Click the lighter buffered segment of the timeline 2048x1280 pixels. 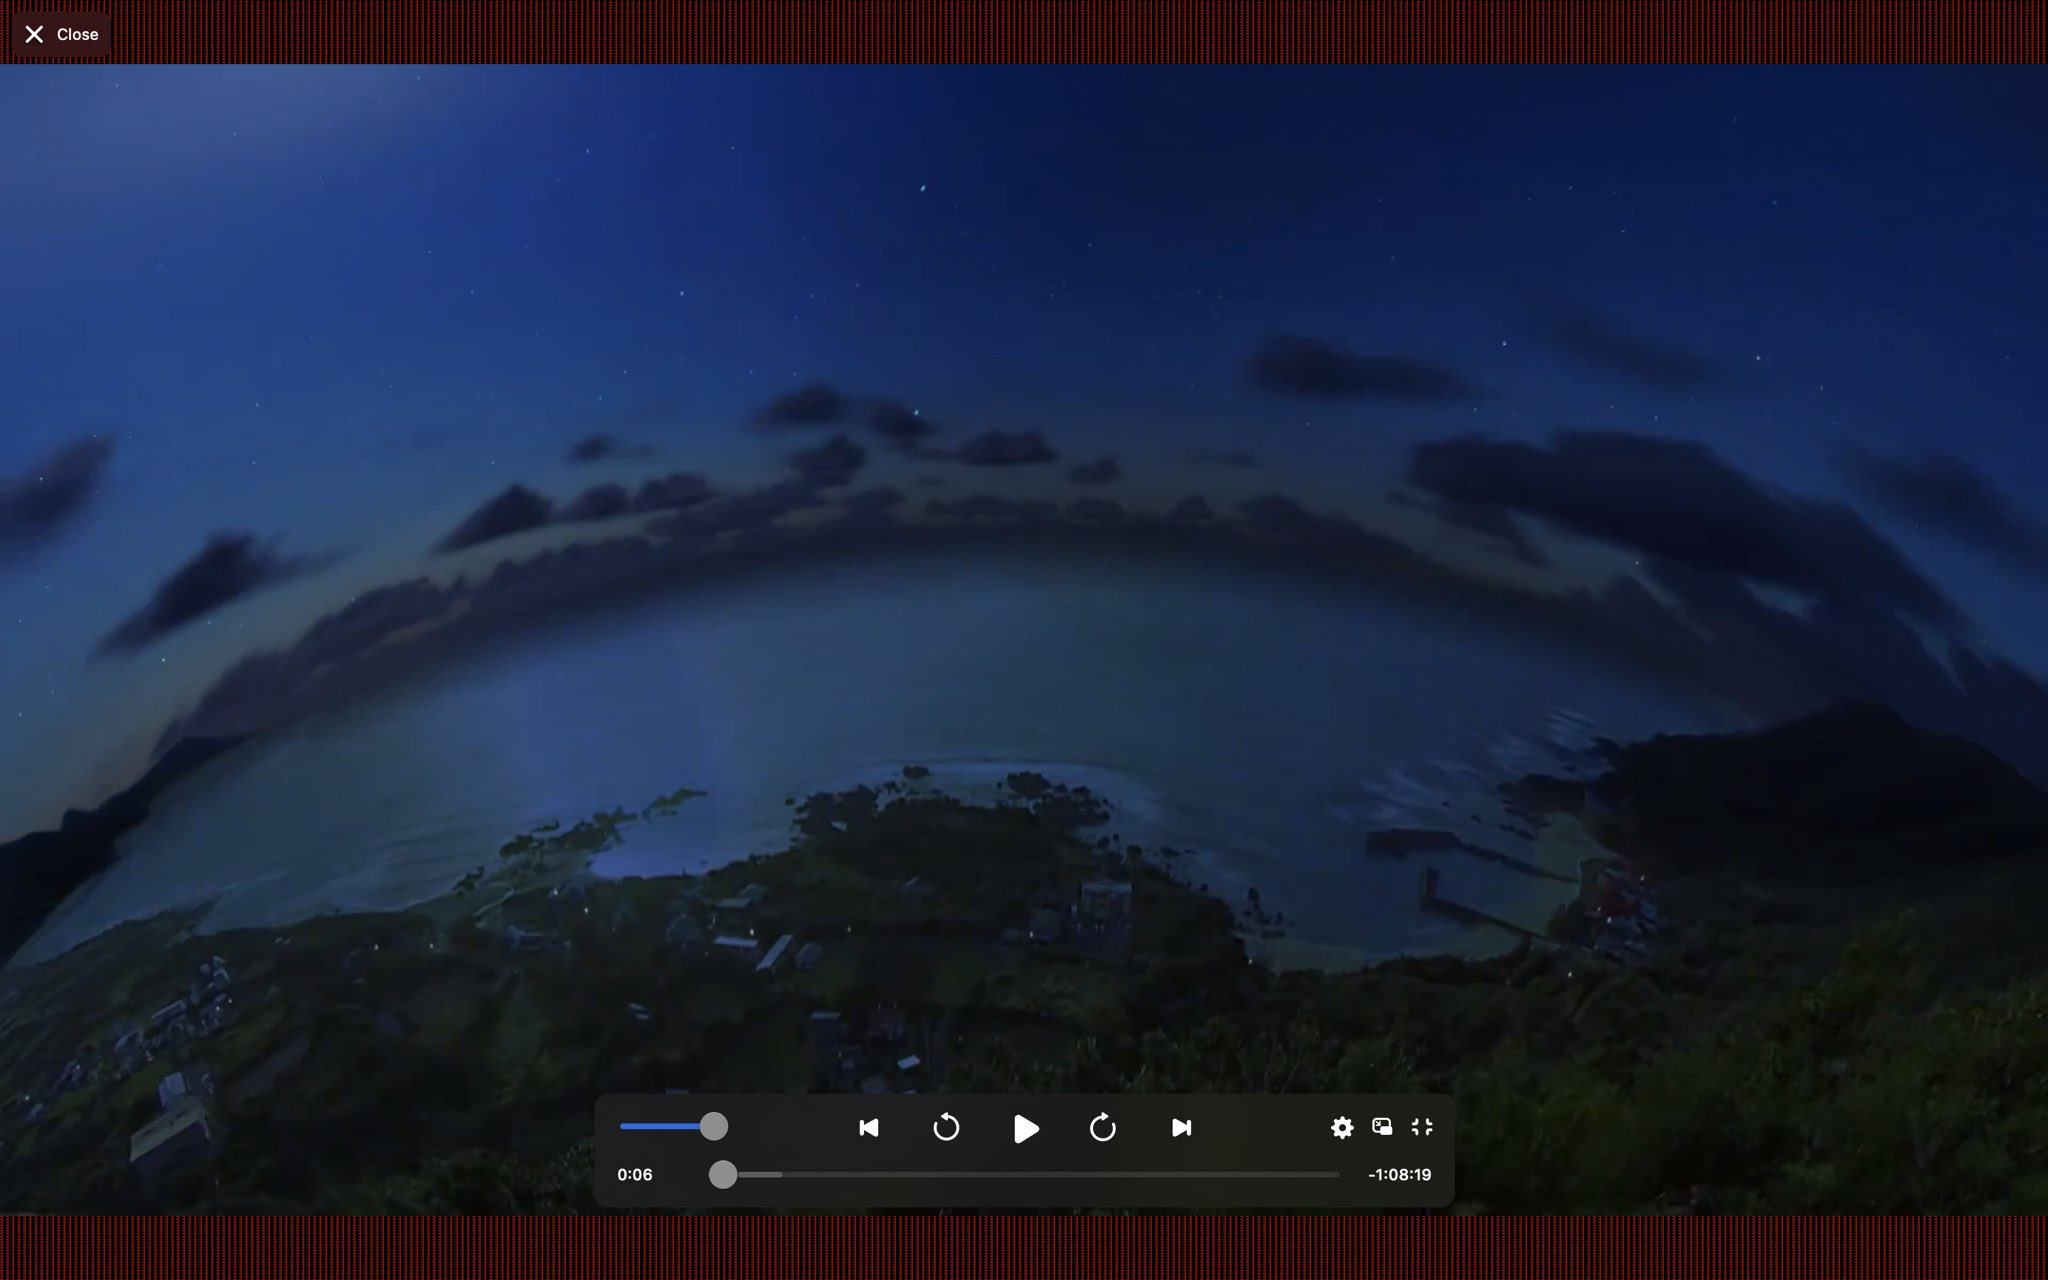pos(762,1175)
